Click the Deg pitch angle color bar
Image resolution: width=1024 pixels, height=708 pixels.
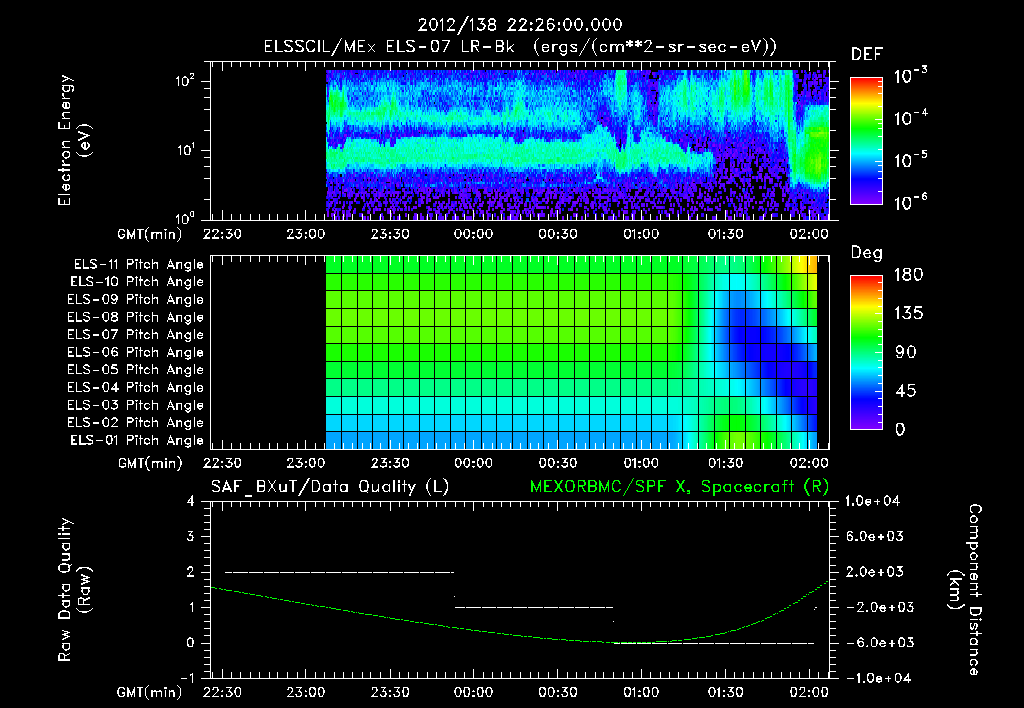867,352
